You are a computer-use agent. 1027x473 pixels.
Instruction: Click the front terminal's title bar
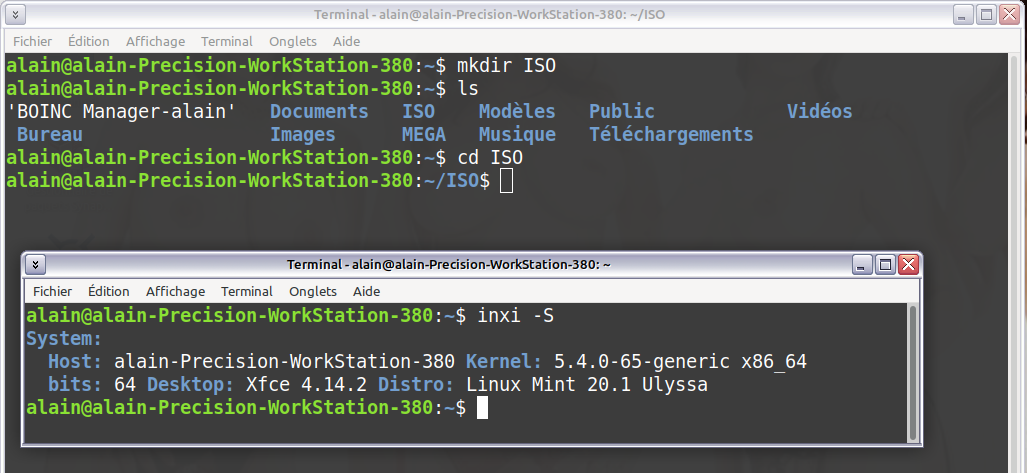448,265
